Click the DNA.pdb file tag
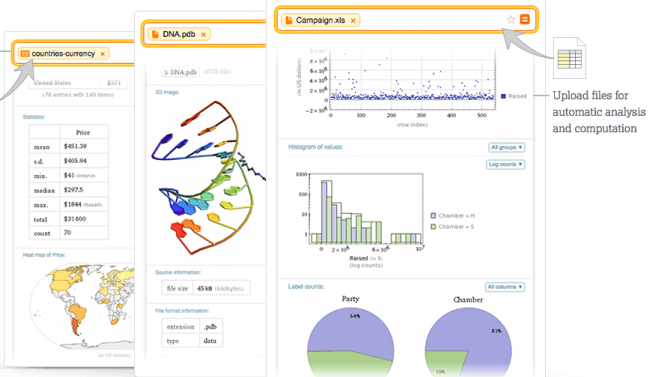Image resolution: width=659 pixels, height=377 pixels. click(x=179, y=34)
